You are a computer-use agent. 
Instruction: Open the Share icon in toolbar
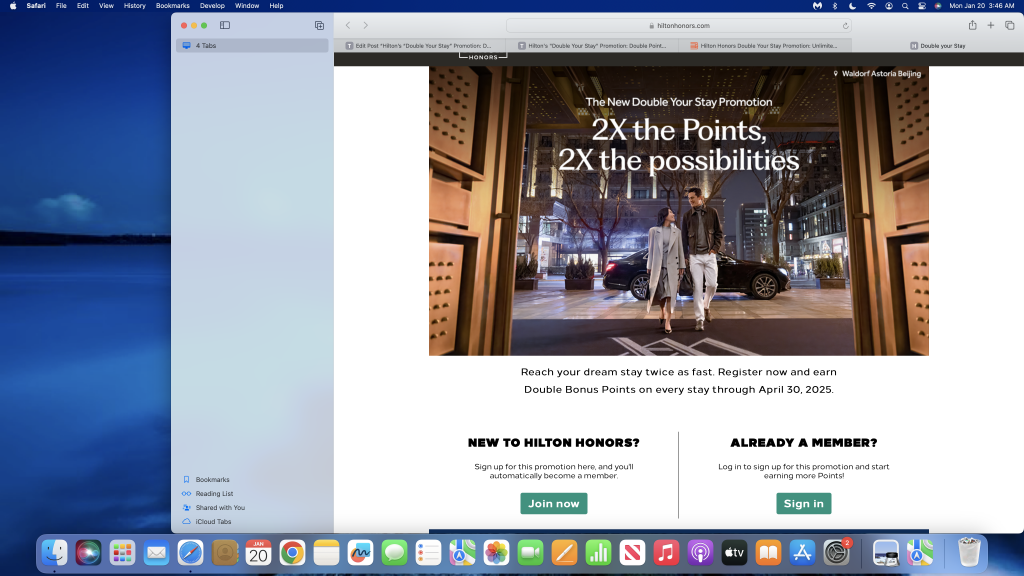click(972, 25)
